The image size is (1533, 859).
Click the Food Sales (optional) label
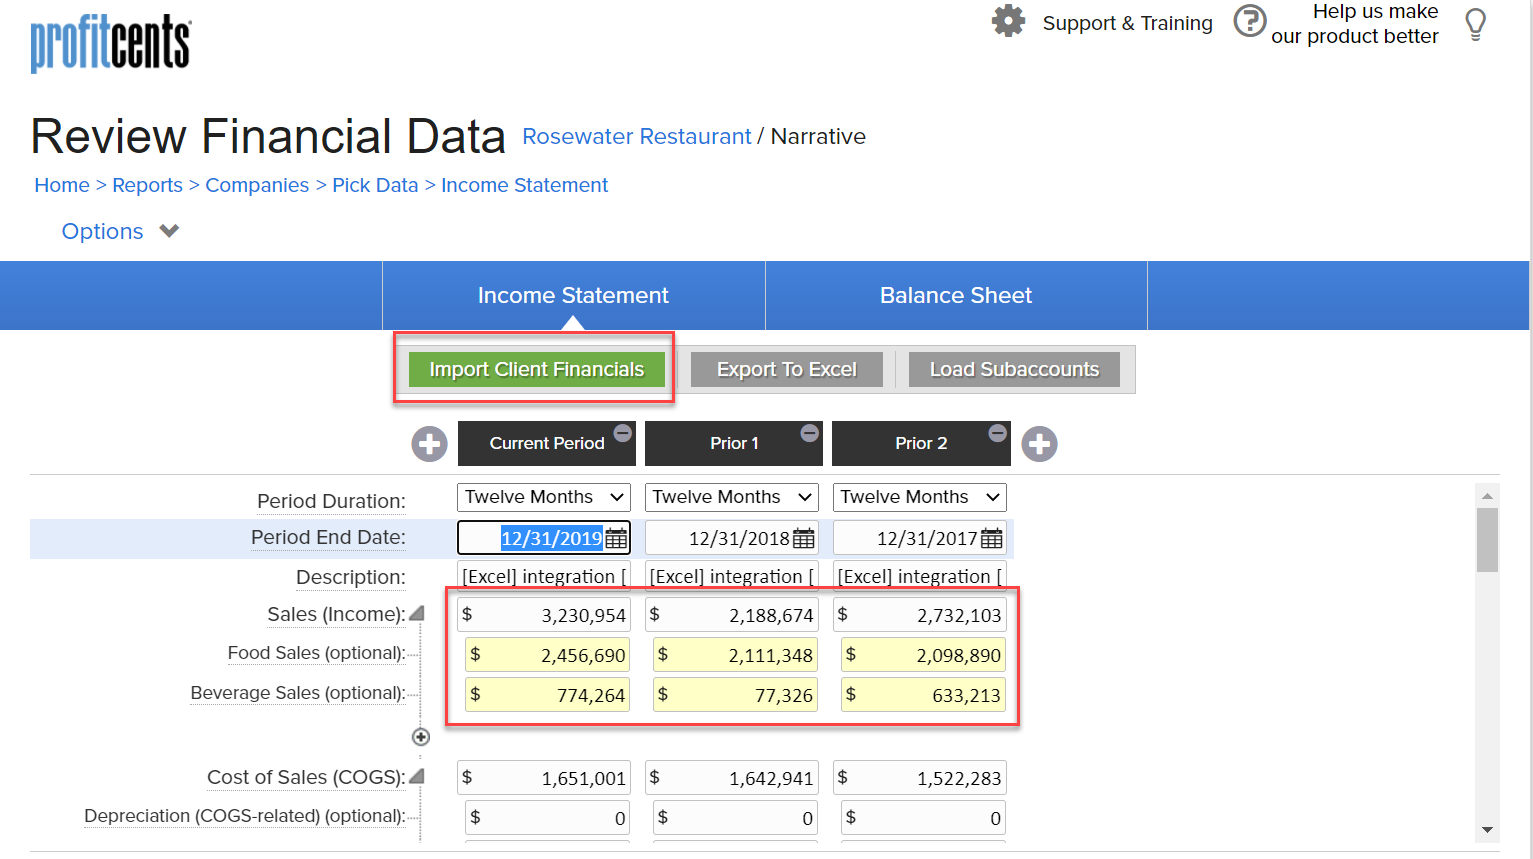tap(316, 653)
